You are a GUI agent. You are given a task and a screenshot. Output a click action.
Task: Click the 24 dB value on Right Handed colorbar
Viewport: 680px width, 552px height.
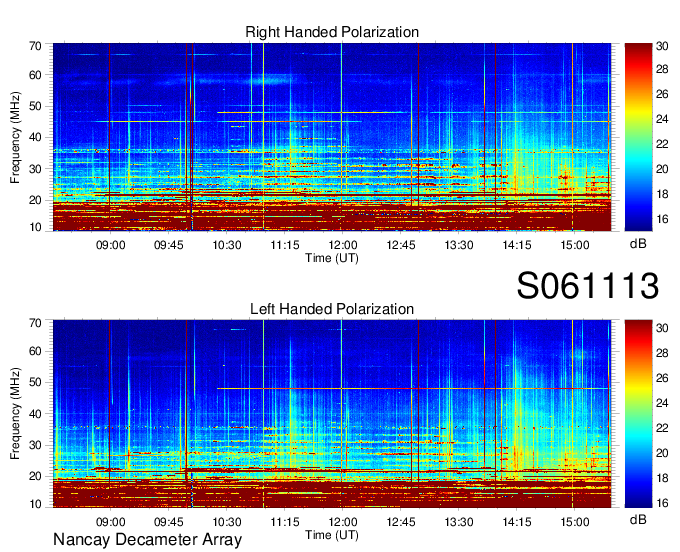(662, 119)
